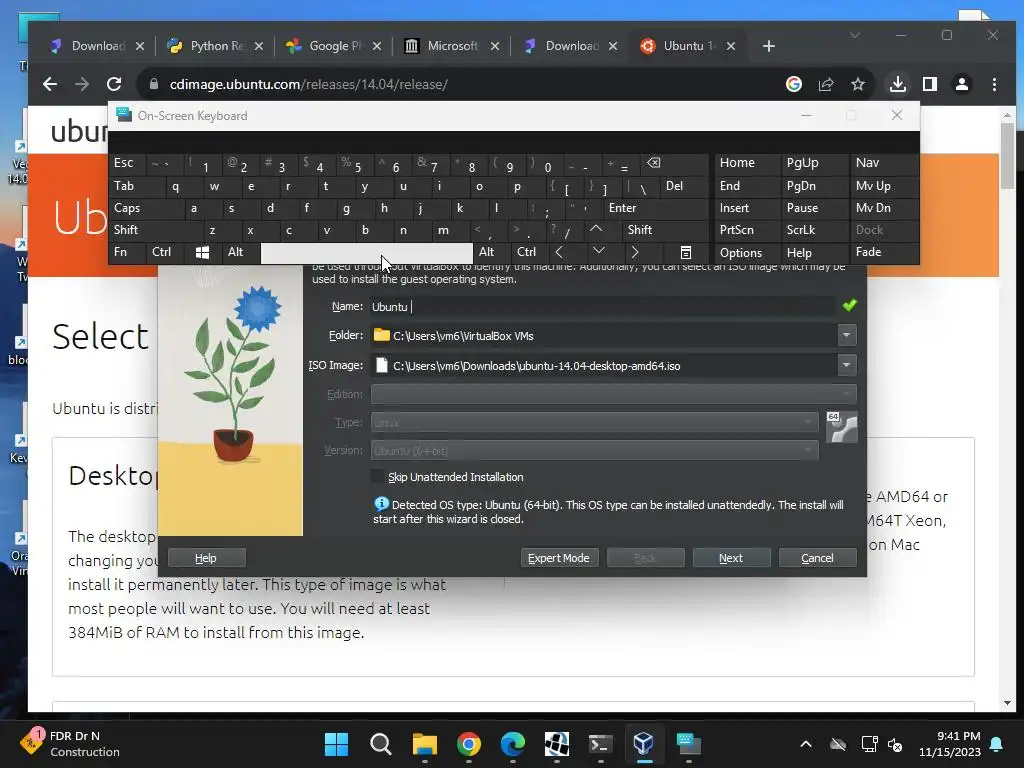Click the spacebar on On-Screen Keyboard

coord(366,253)
